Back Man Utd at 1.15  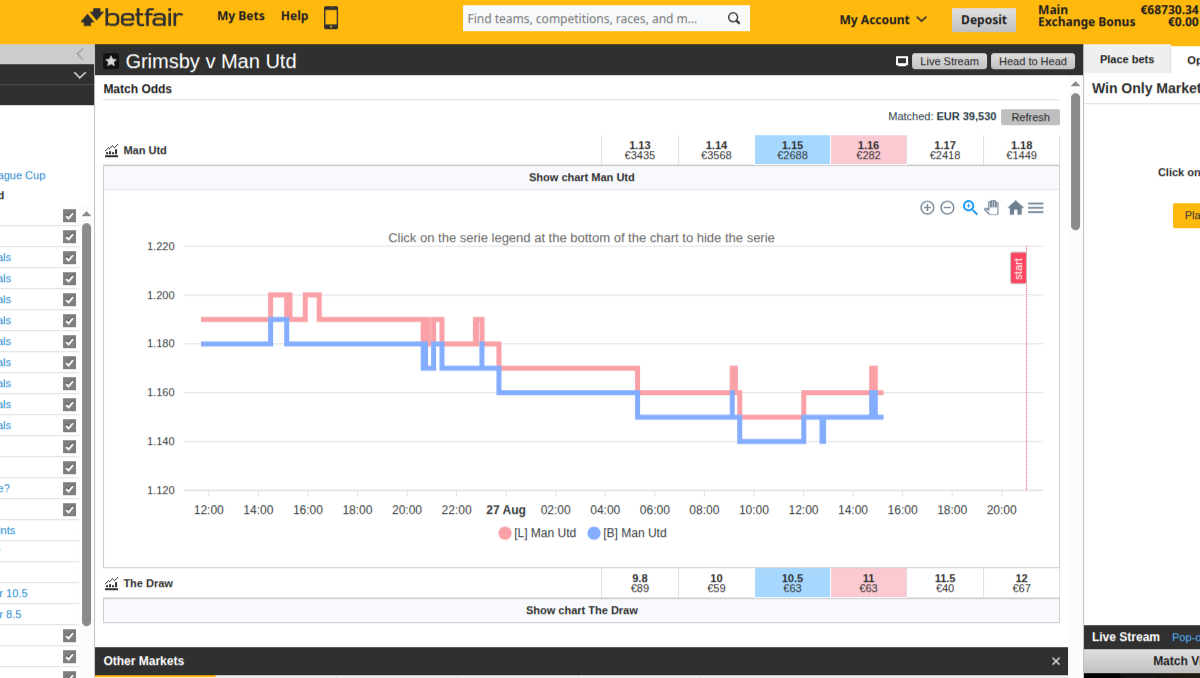click(x=792, y=150)
